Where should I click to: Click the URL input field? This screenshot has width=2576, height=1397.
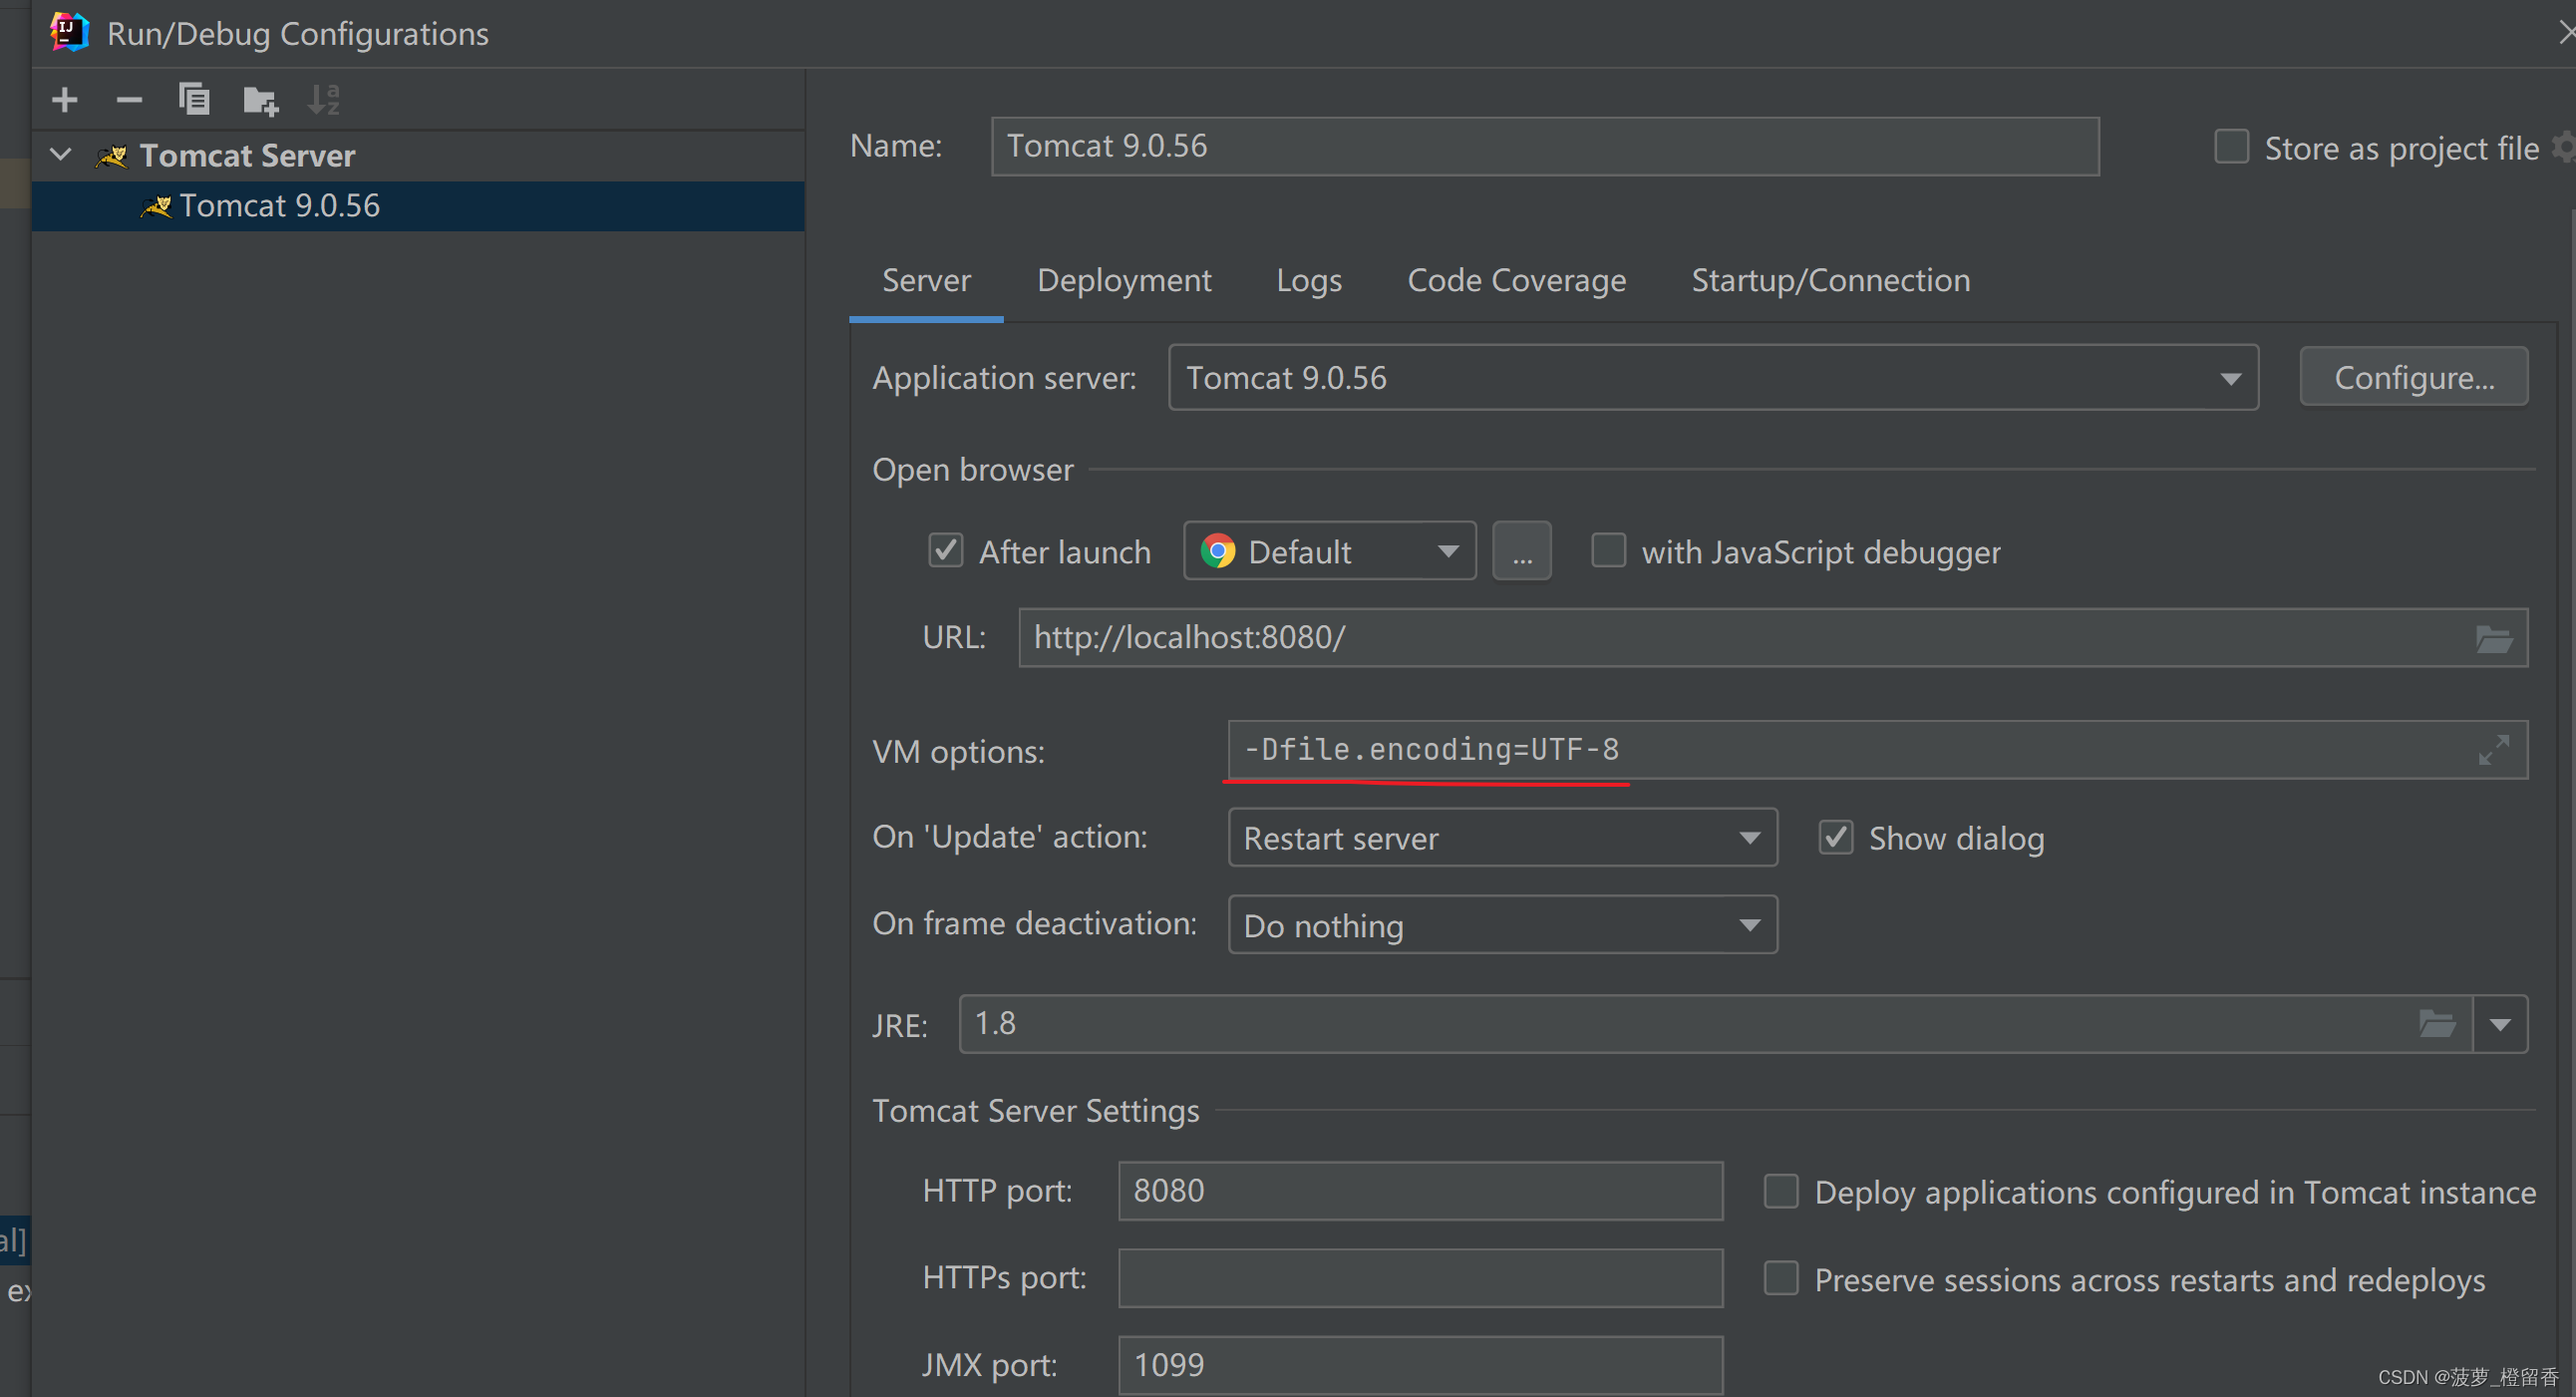pos(1773,638)
